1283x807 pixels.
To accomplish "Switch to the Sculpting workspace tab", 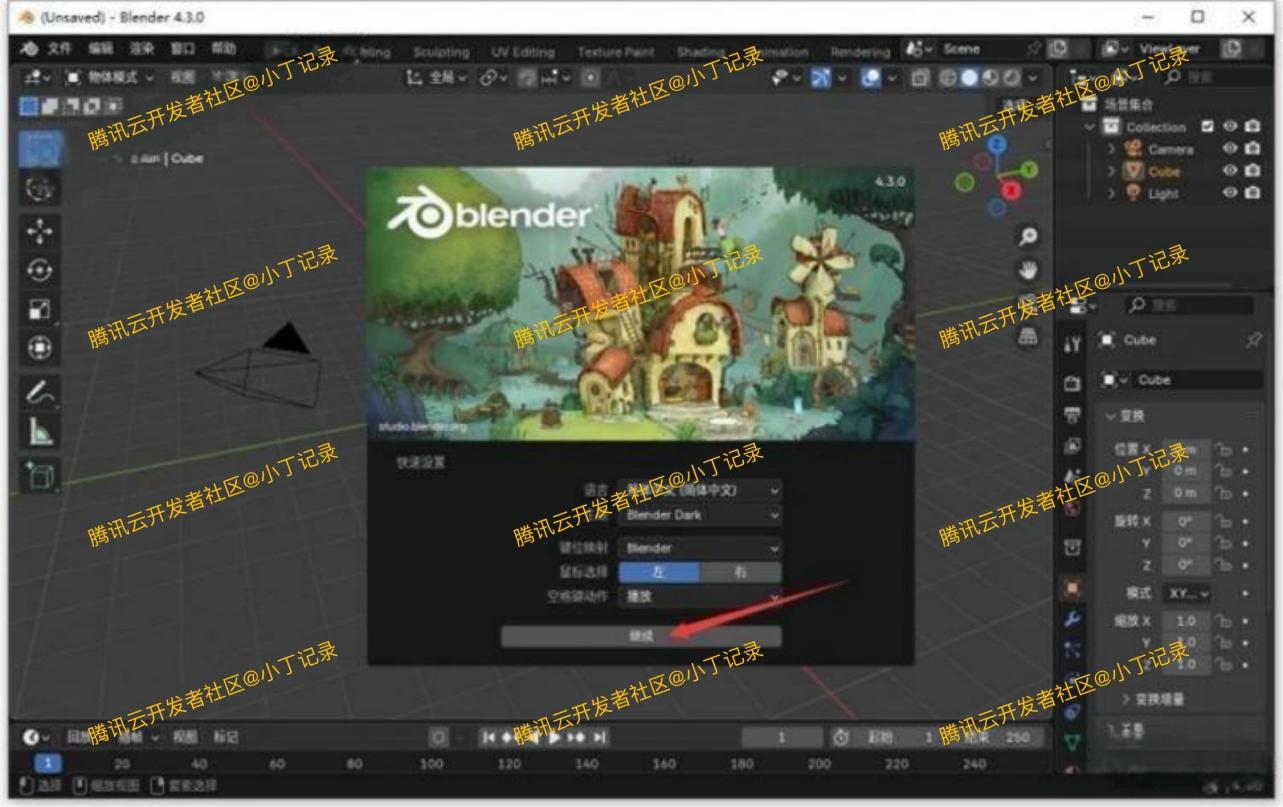I will tap(441, 51).
